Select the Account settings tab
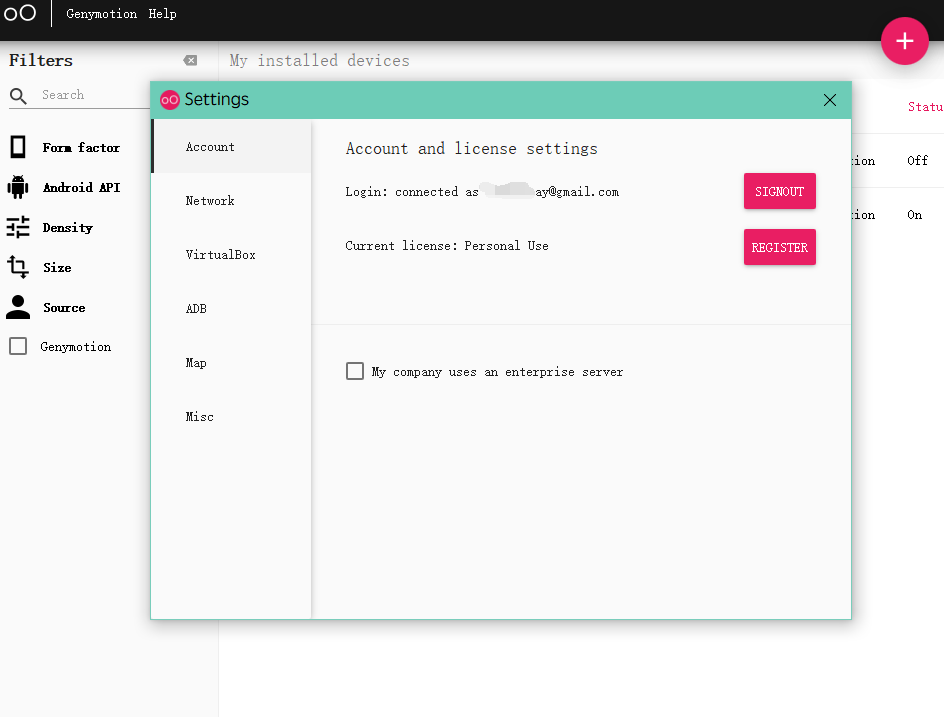944x717 pixels. 231,146
